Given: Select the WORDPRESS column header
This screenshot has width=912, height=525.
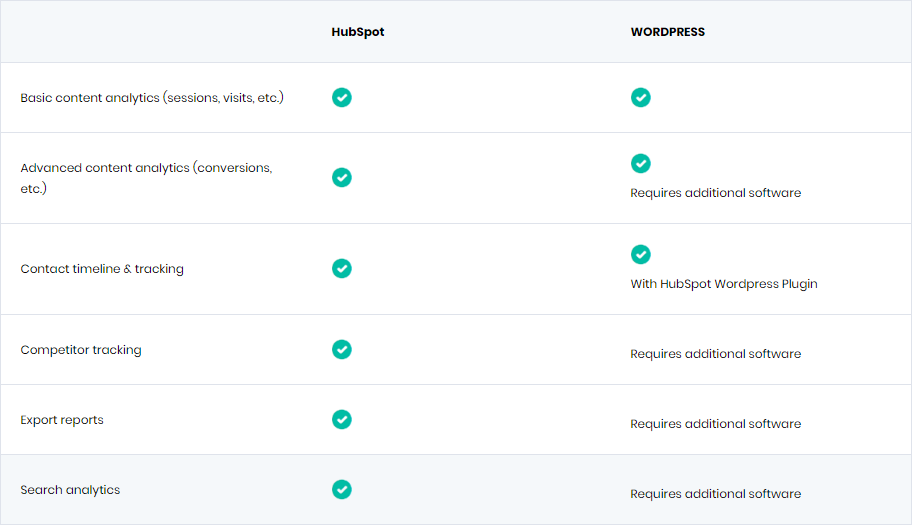Looking at the screenshot, I should (x=668, y=32).
